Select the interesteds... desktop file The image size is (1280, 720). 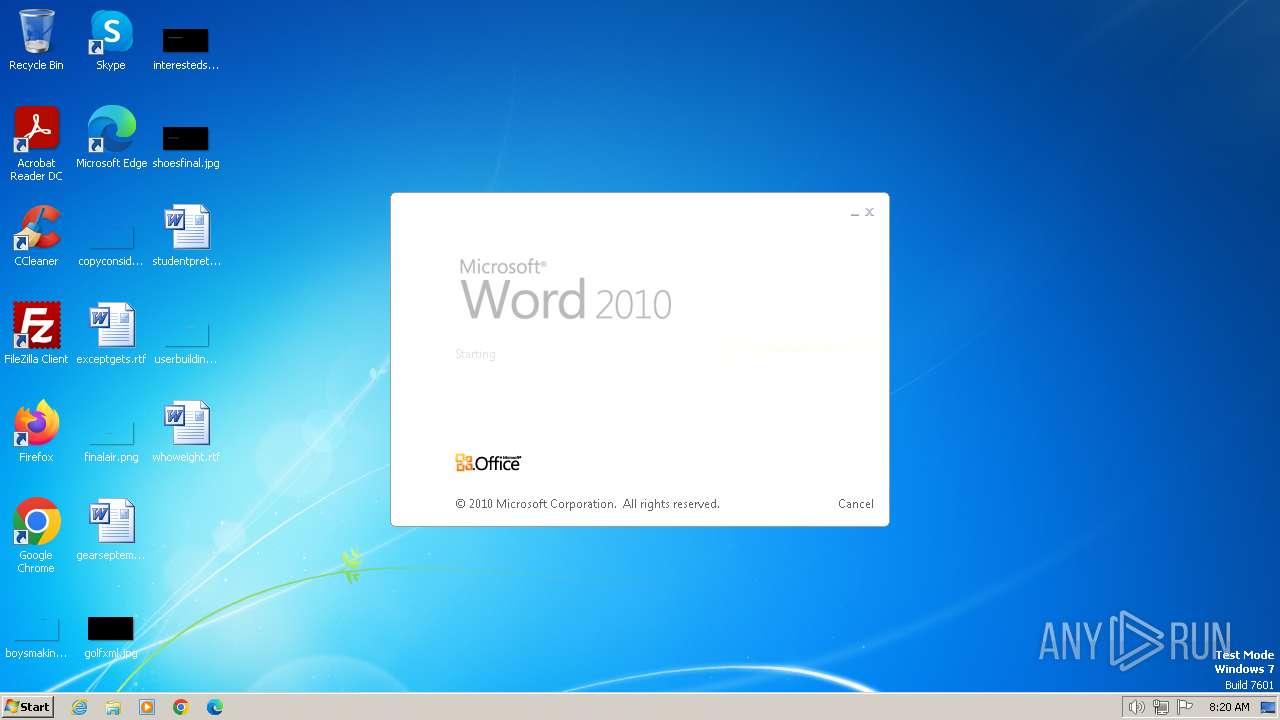186,48
